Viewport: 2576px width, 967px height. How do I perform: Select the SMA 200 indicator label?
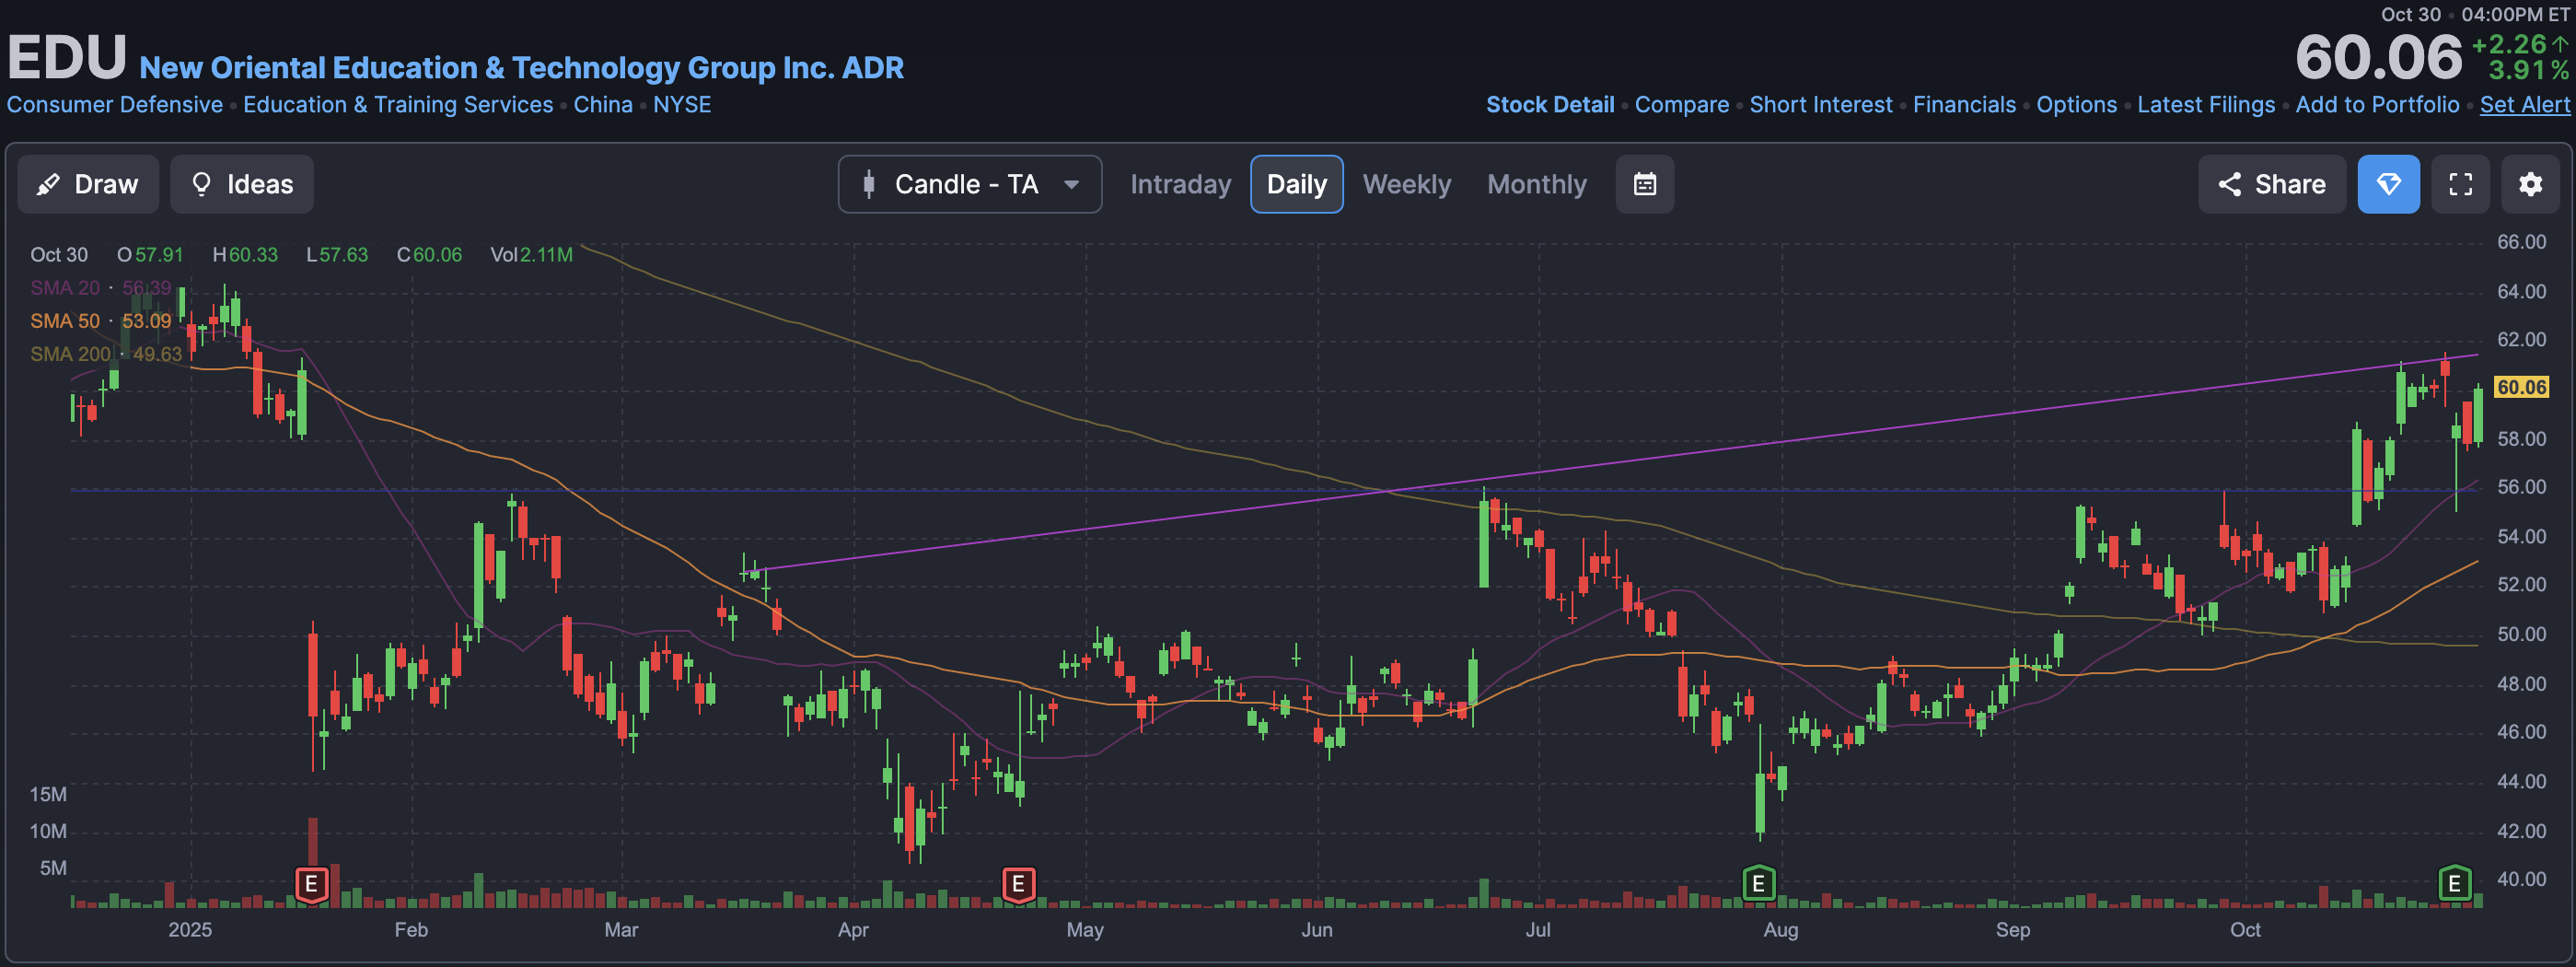[71, 354]
